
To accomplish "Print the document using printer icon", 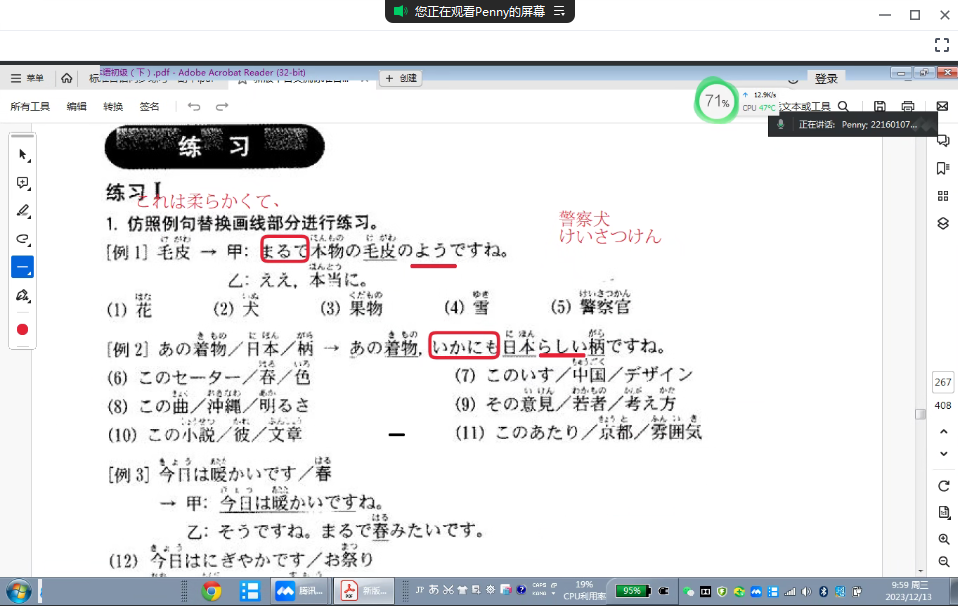I will [908, 106].
